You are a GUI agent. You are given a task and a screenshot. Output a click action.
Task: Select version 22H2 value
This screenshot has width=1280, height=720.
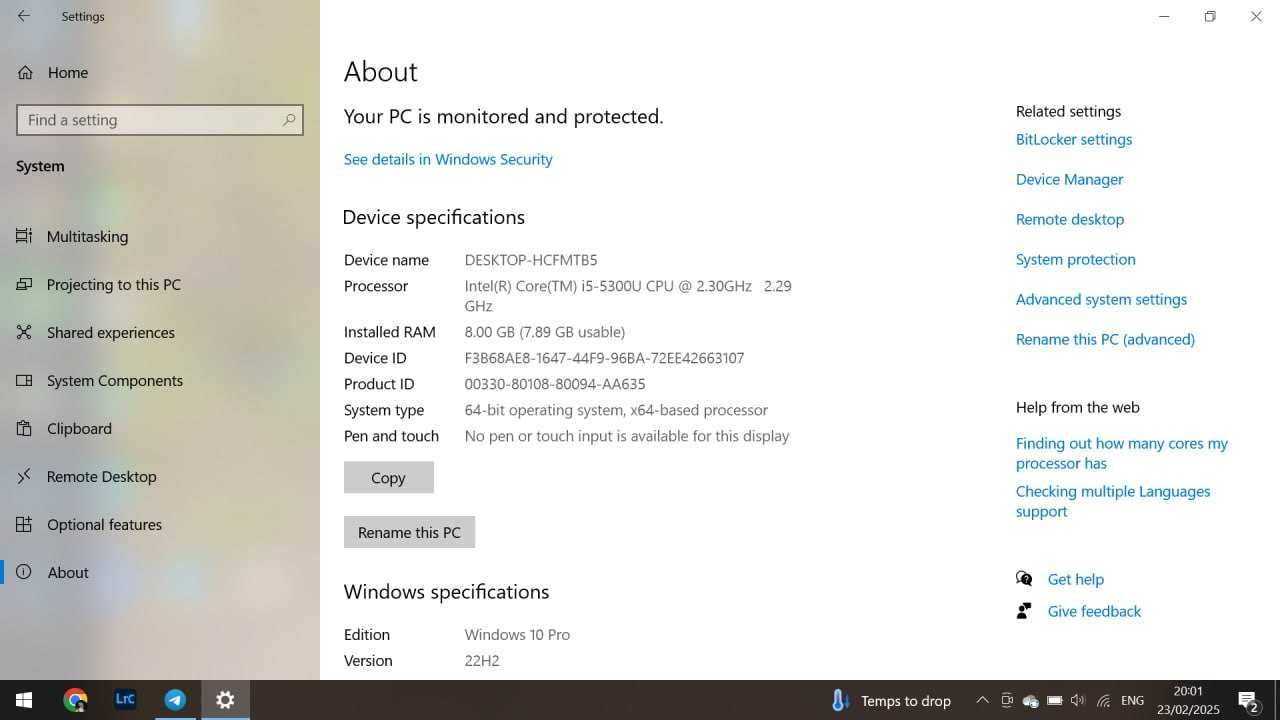point(482,661)
